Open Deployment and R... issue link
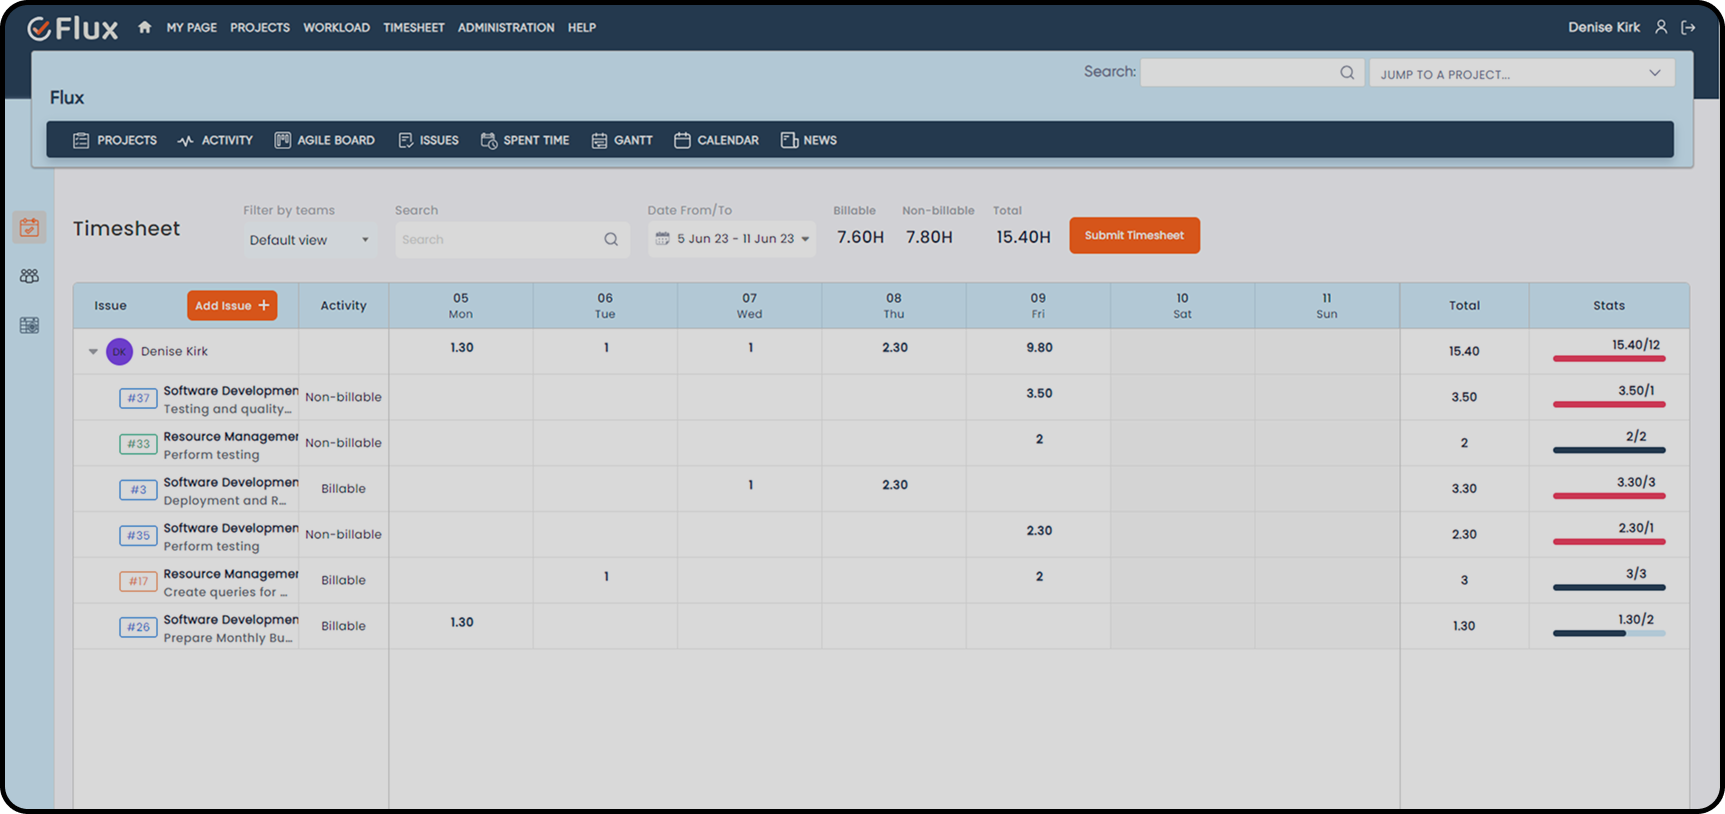This screenshot has width=1725, height=814. [x=225, y=501]
